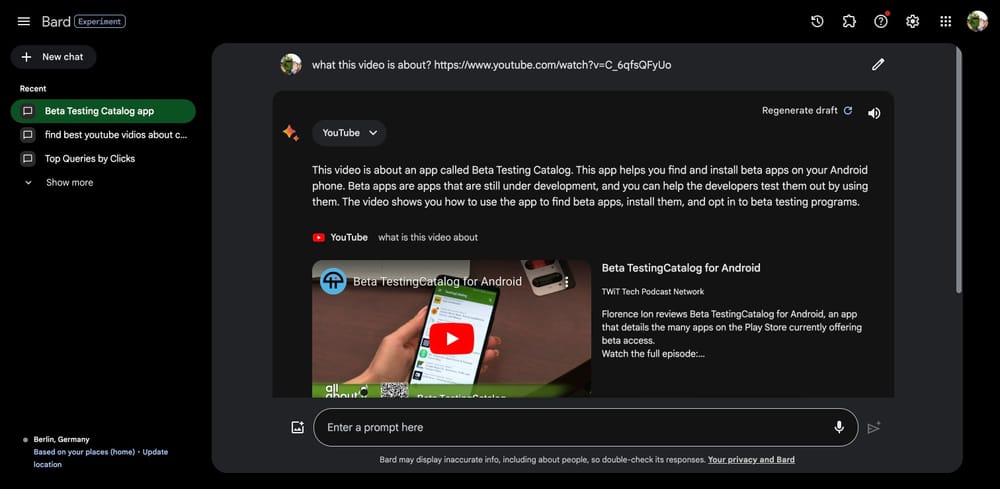Select Beta Testing Catalog app chat

pyautogui.click(x=100, y=111)
